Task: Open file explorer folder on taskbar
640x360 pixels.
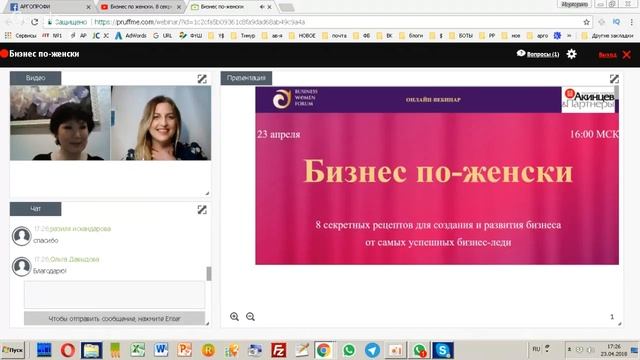Action: (91, 350)
